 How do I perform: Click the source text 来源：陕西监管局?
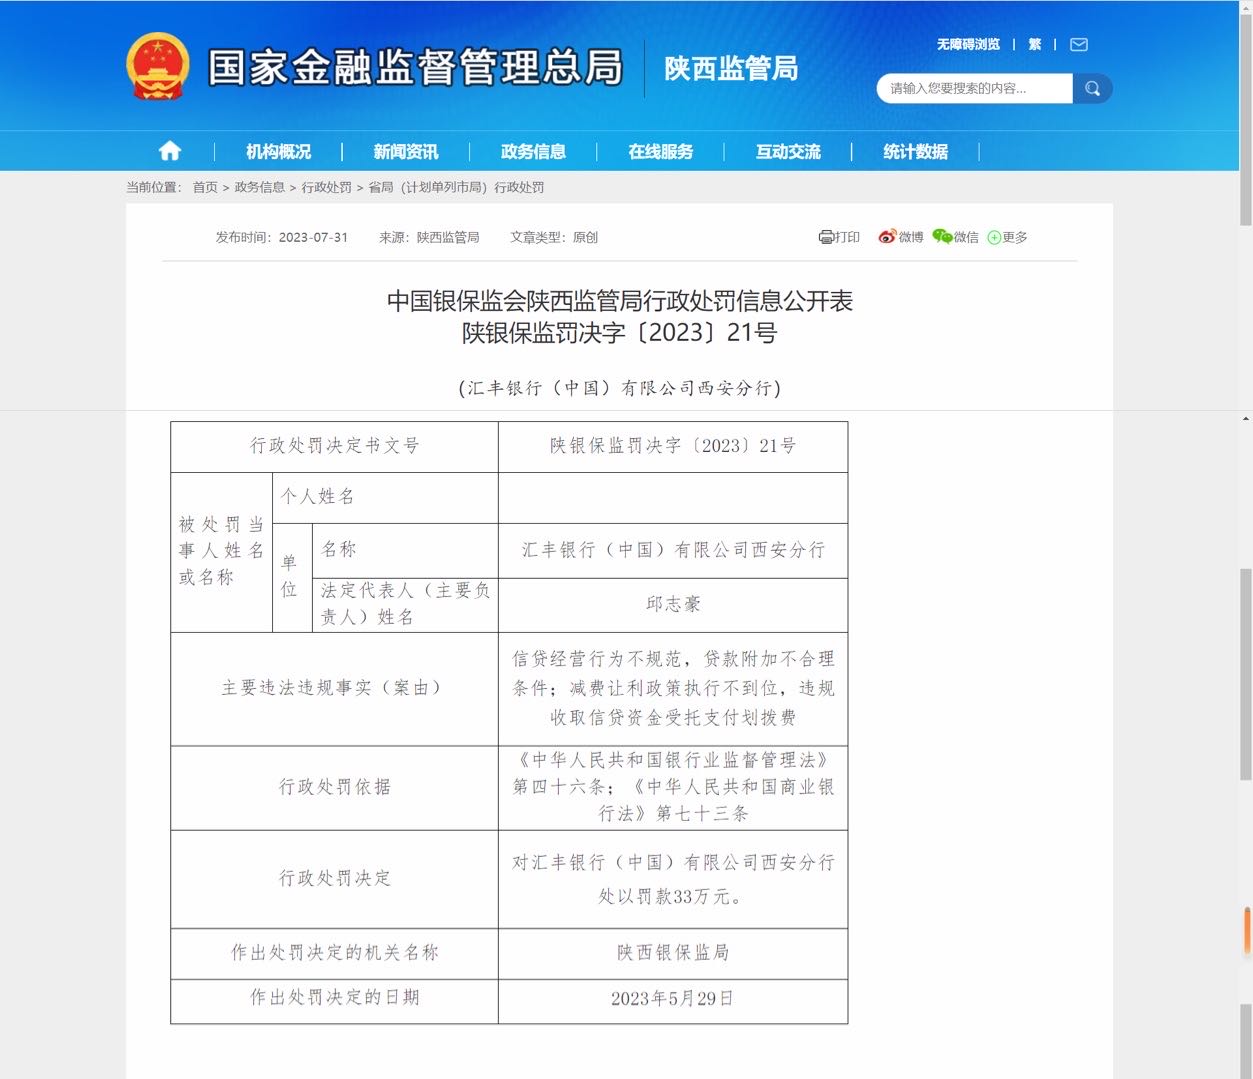coord(429,237)
